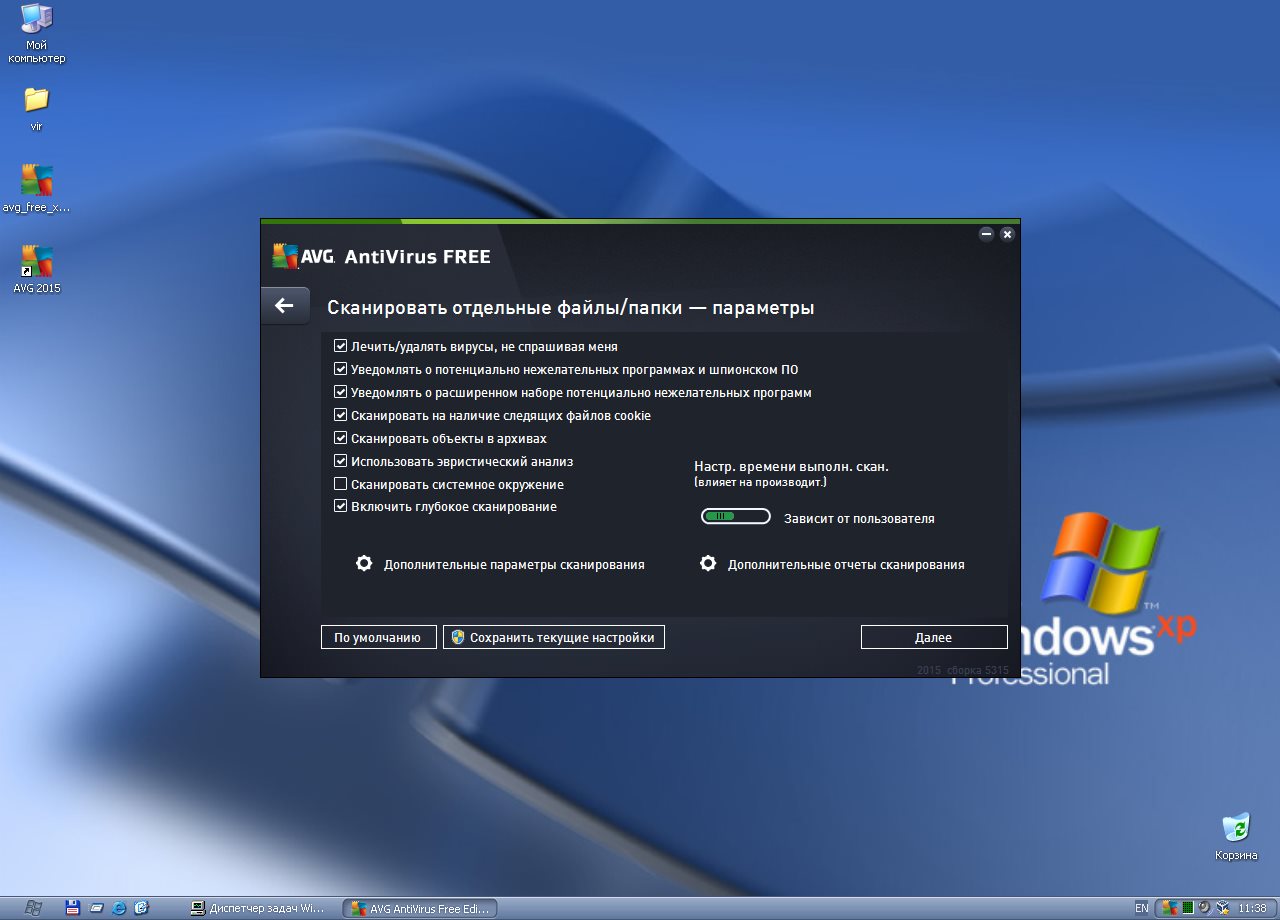
Task: Open the Windows Start button
Action: click(33, 908)
